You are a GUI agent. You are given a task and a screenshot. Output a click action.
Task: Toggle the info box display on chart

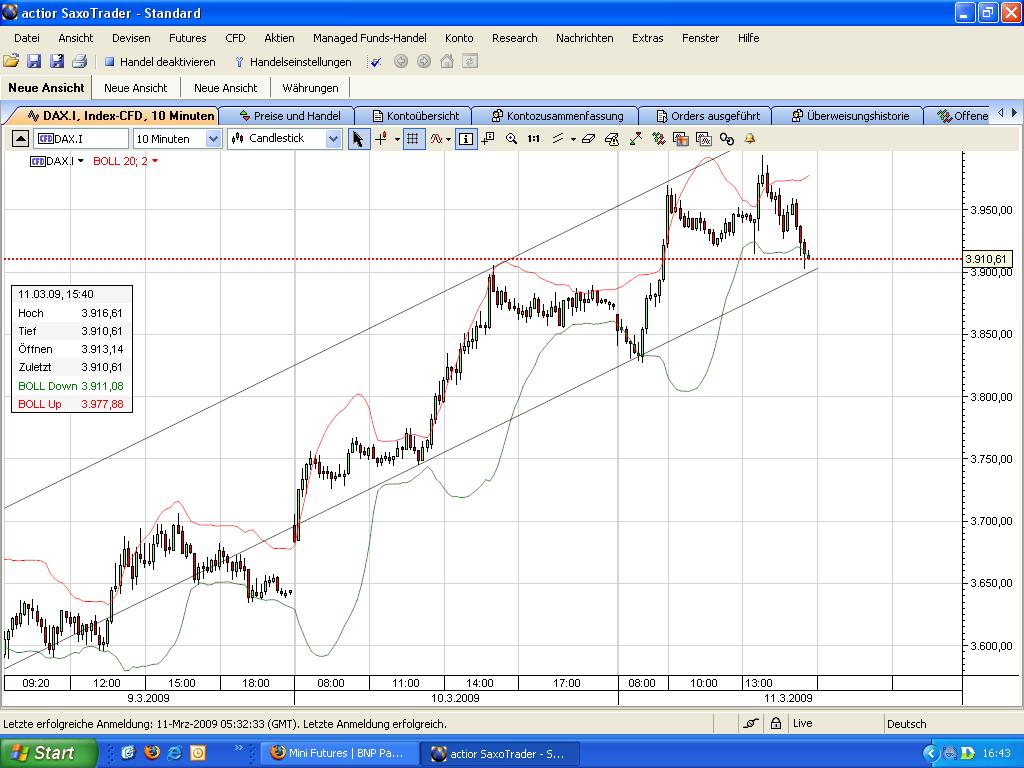[465, 139]
